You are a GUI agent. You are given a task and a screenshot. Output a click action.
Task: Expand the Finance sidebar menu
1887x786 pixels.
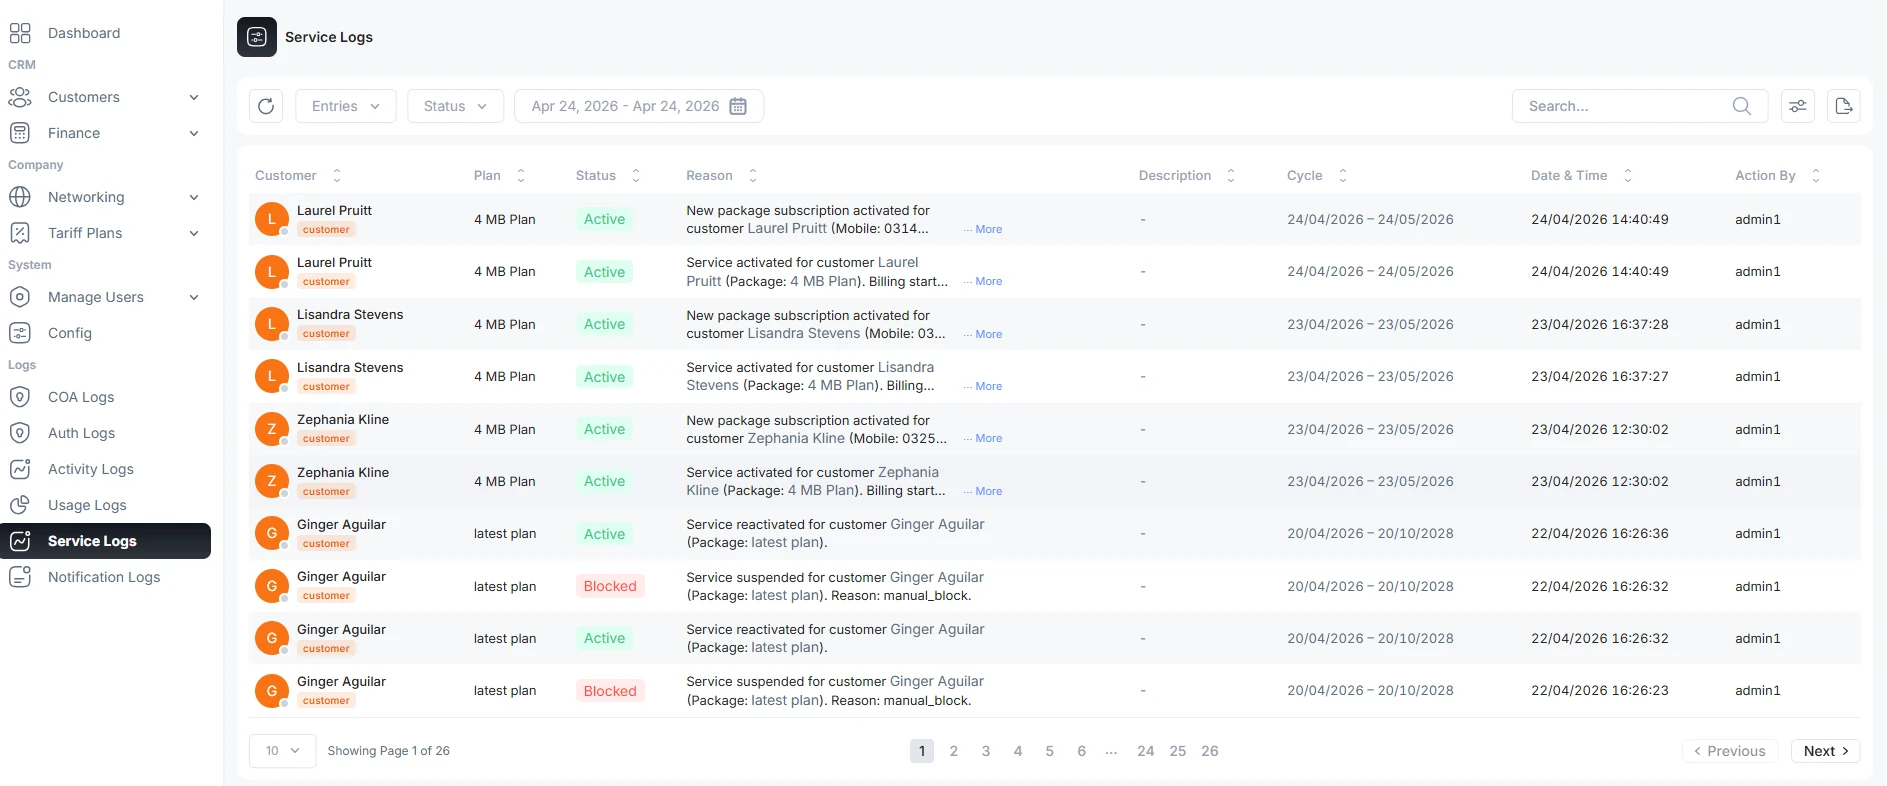click(194, 133)
